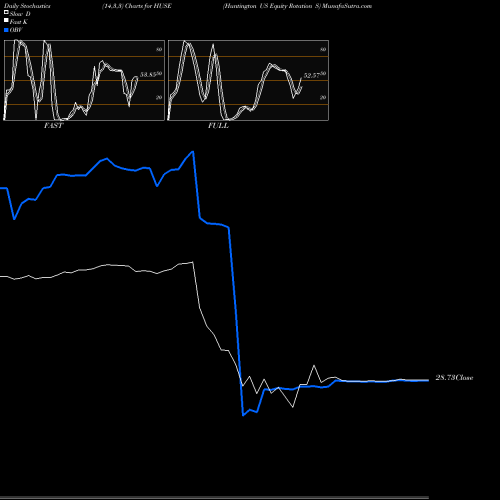
Task: Select the 'OBV' legend label
Action: tap(16, 30)
